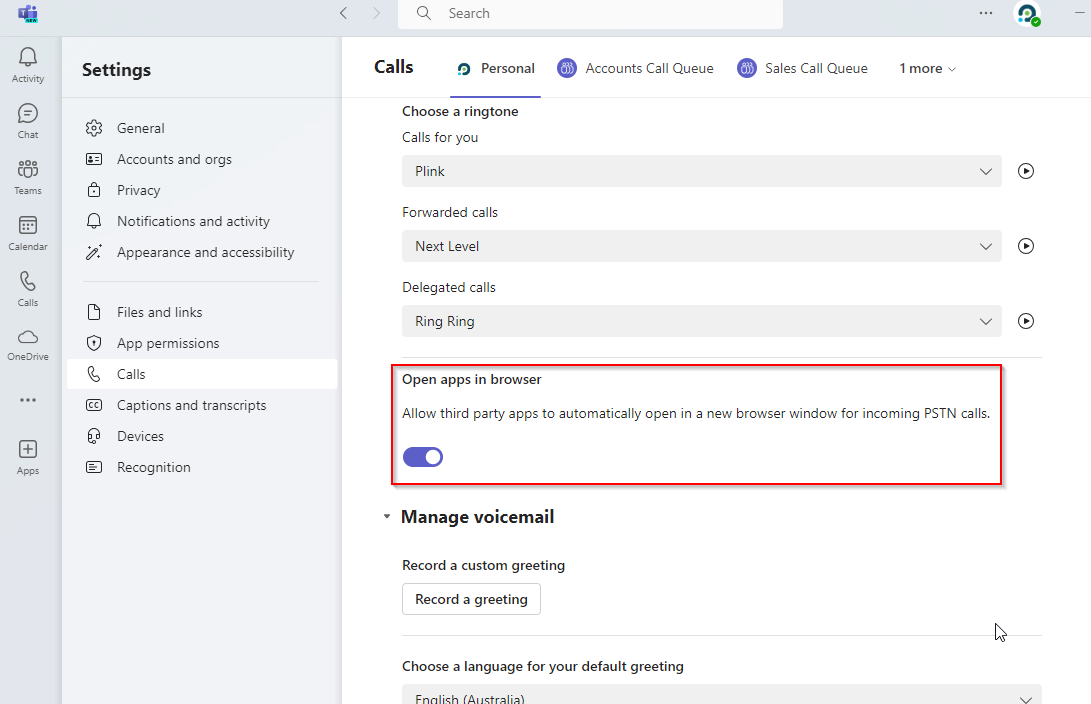The height and width of the screenshot is (704, 1091).
Task: Expand the 1 more tabs menu
Action: click(927, 68)
